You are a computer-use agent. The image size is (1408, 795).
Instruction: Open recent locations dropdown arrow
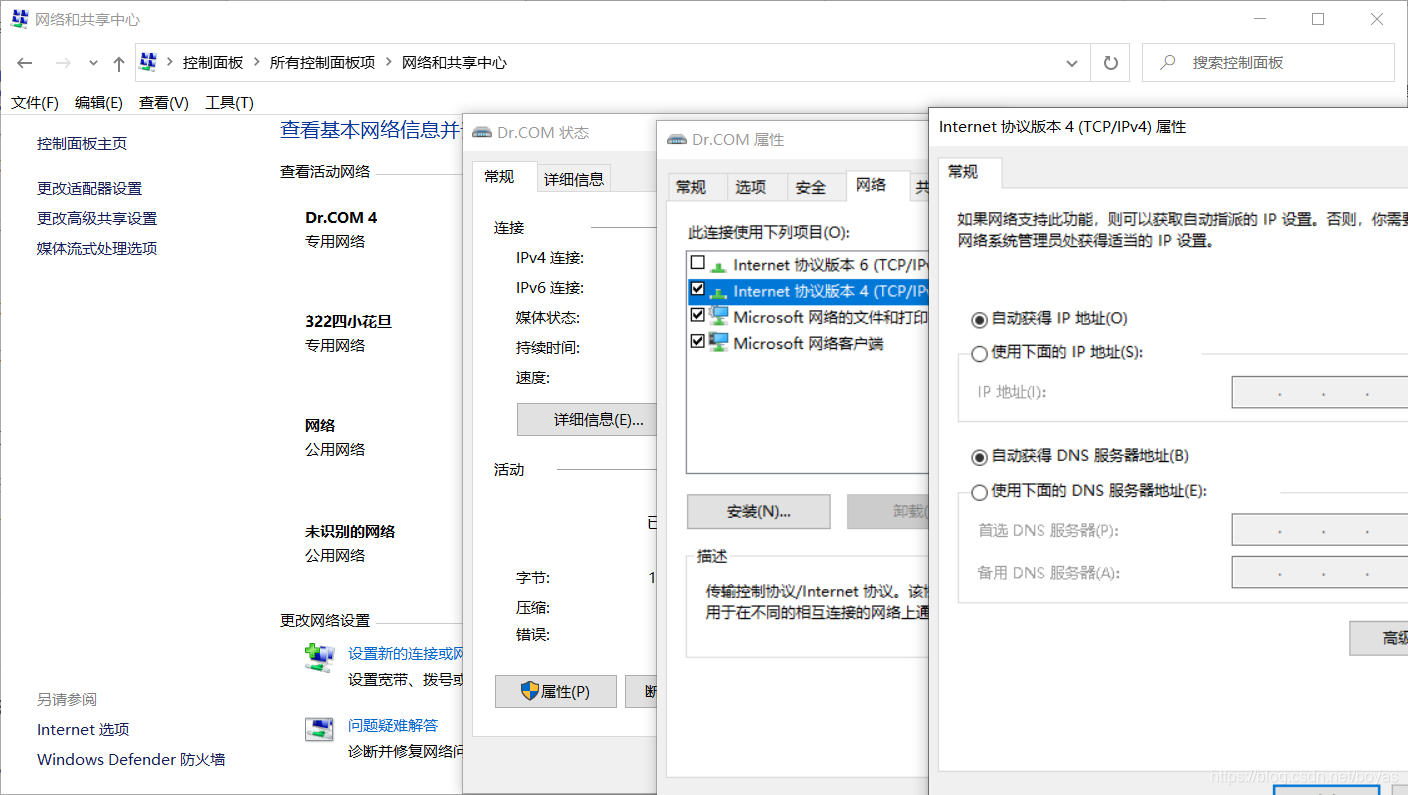coord(93,63)
